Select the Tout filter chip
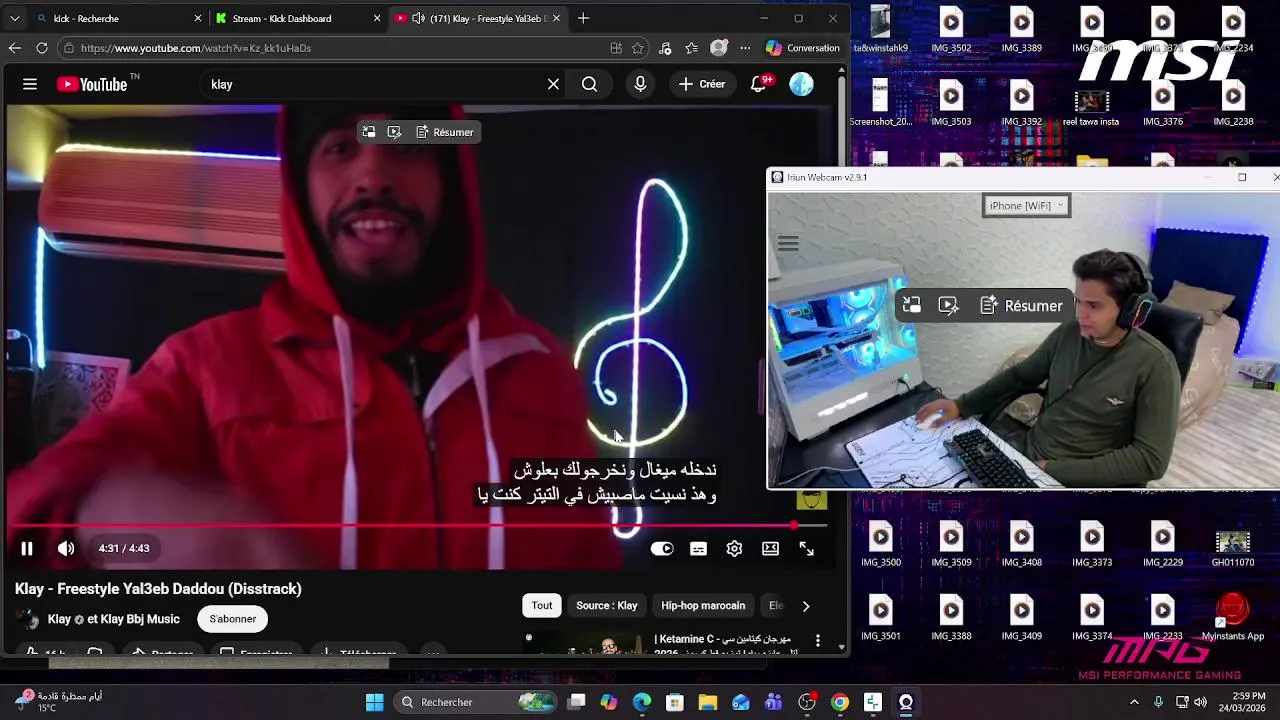Image resolution: width=1280 pixels, height=720 pixels. coord(542,605)
